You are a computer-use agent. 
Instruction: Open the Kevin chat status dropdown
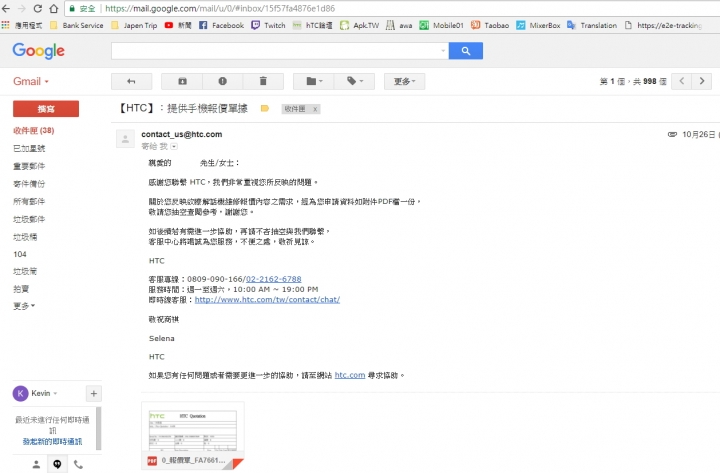tap(56, 394)
